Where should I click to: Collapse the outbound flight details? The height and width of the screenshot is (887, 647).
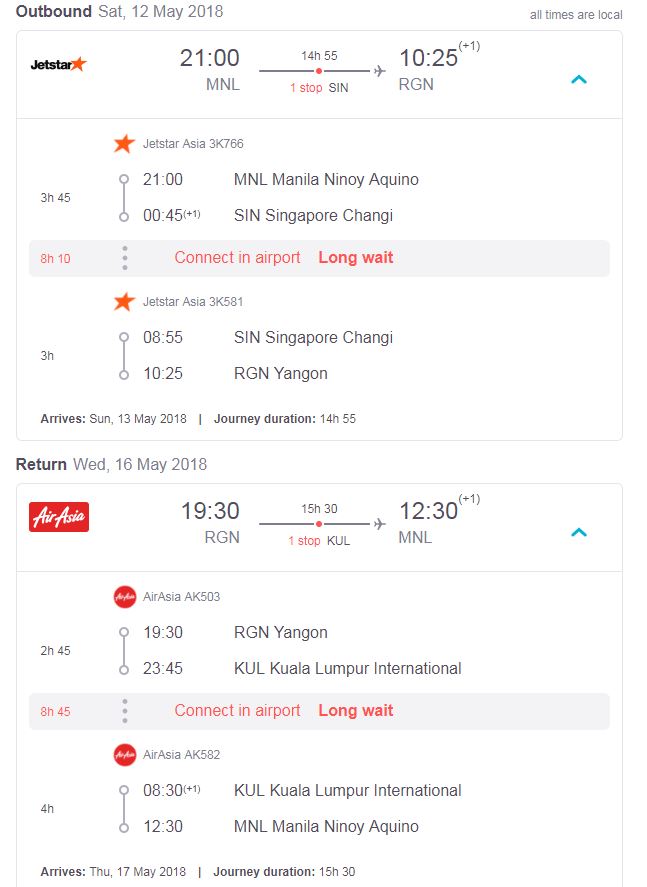coord(578,80)
